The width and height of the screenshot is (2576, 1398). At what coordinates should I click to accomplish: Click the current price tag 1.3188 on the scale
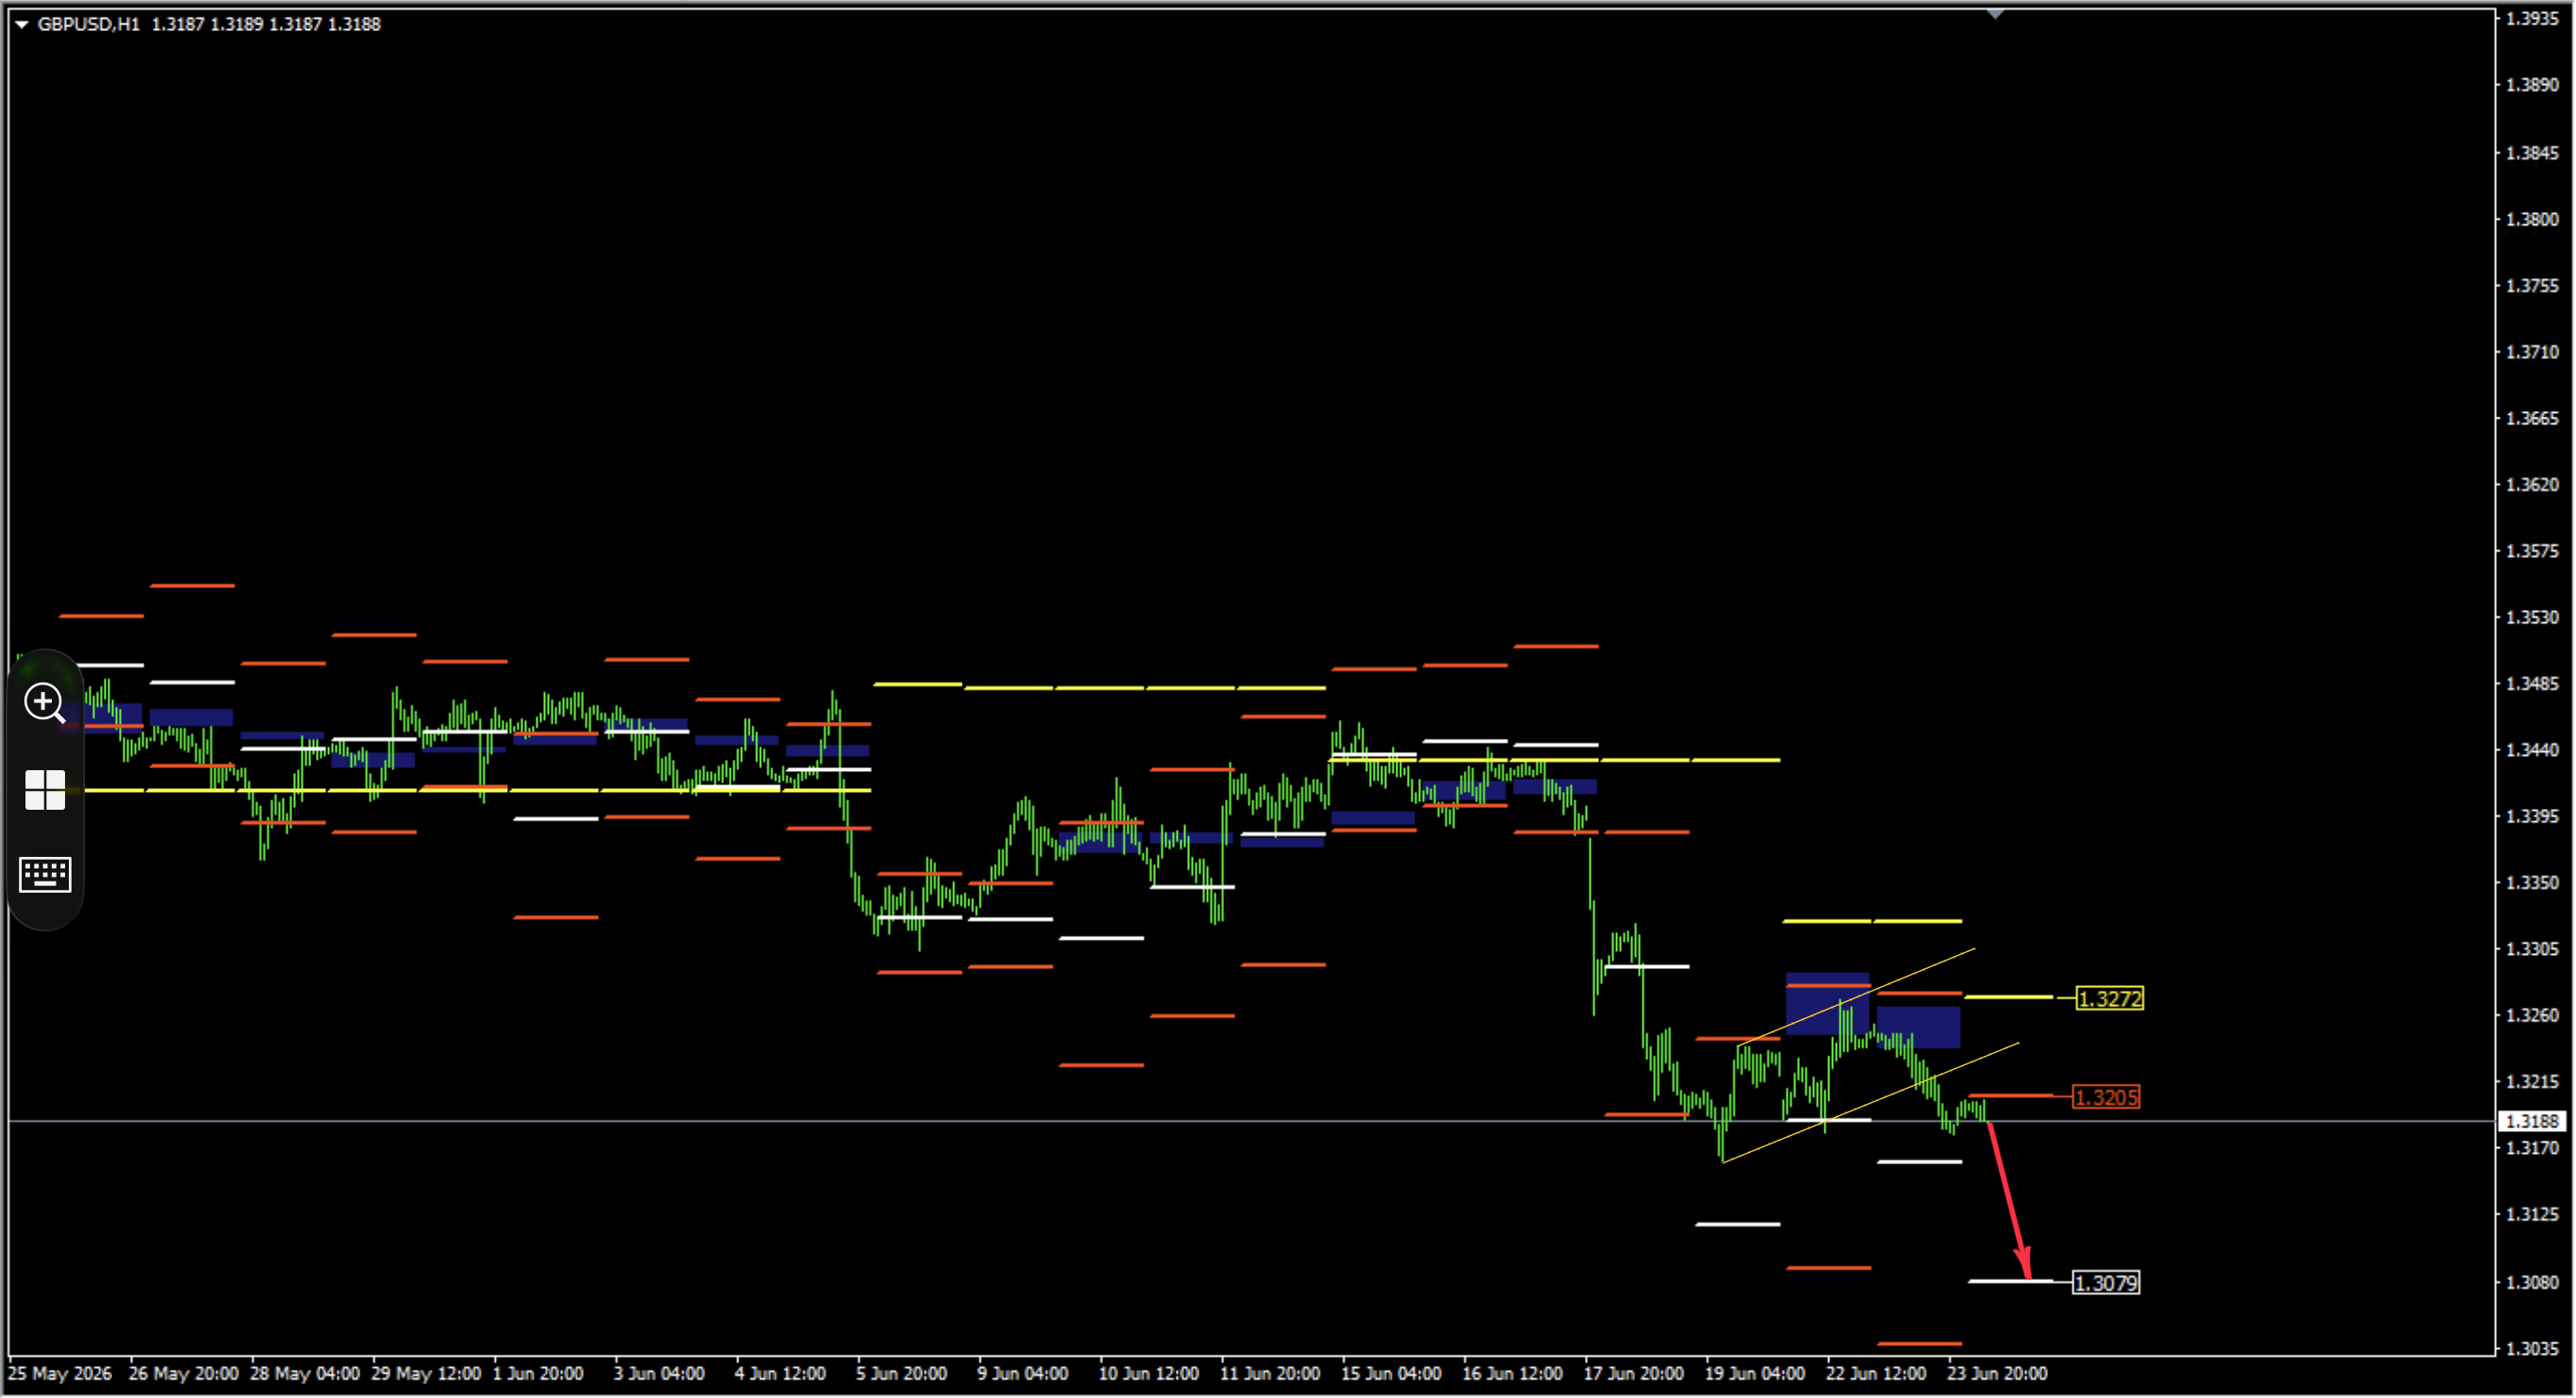[x=2533, y=1122]
